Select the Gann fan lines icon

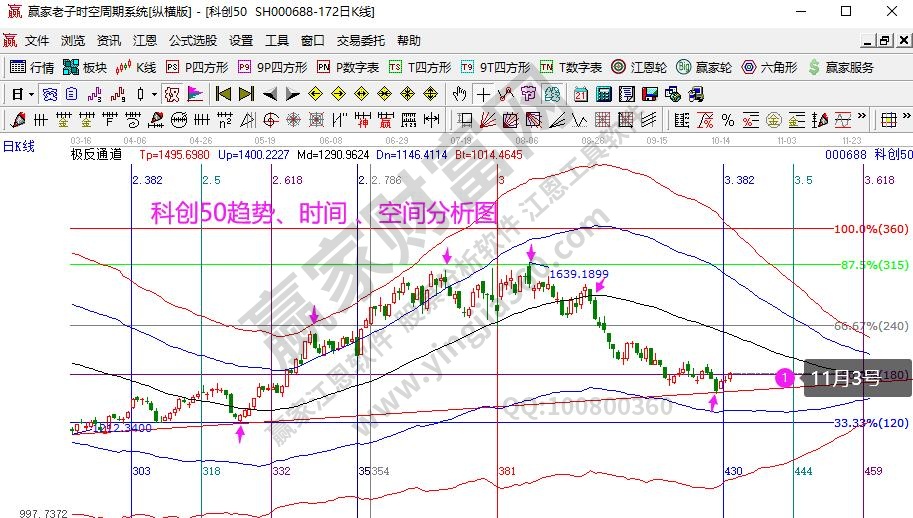tap(488, 120)
